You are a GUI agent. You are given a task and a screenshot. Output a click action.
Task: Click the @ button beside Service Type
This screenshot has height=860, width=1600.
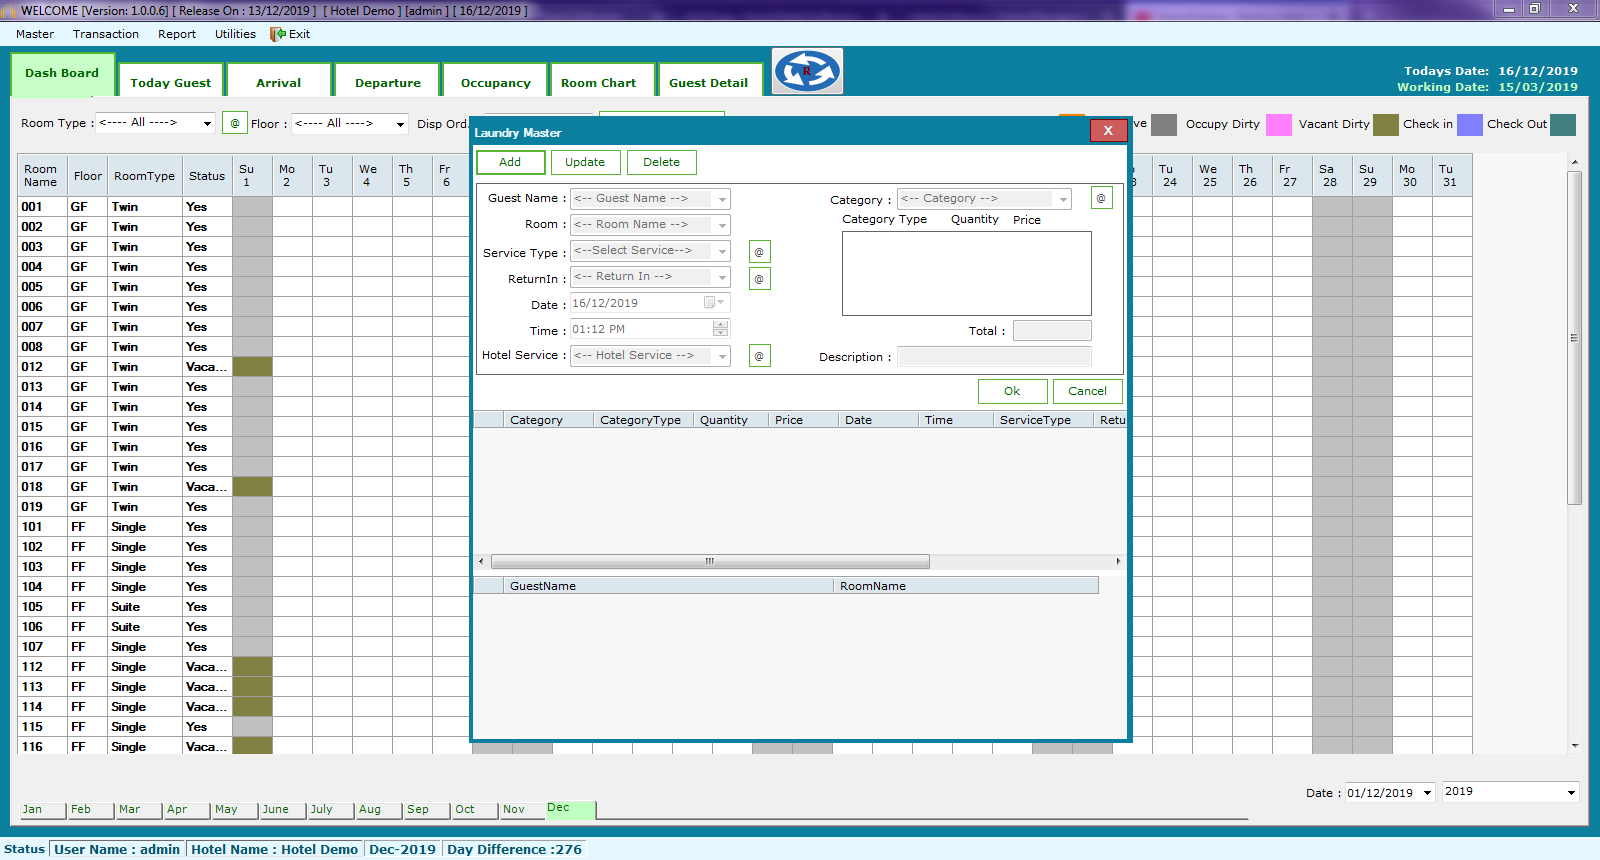coord(759,252)
